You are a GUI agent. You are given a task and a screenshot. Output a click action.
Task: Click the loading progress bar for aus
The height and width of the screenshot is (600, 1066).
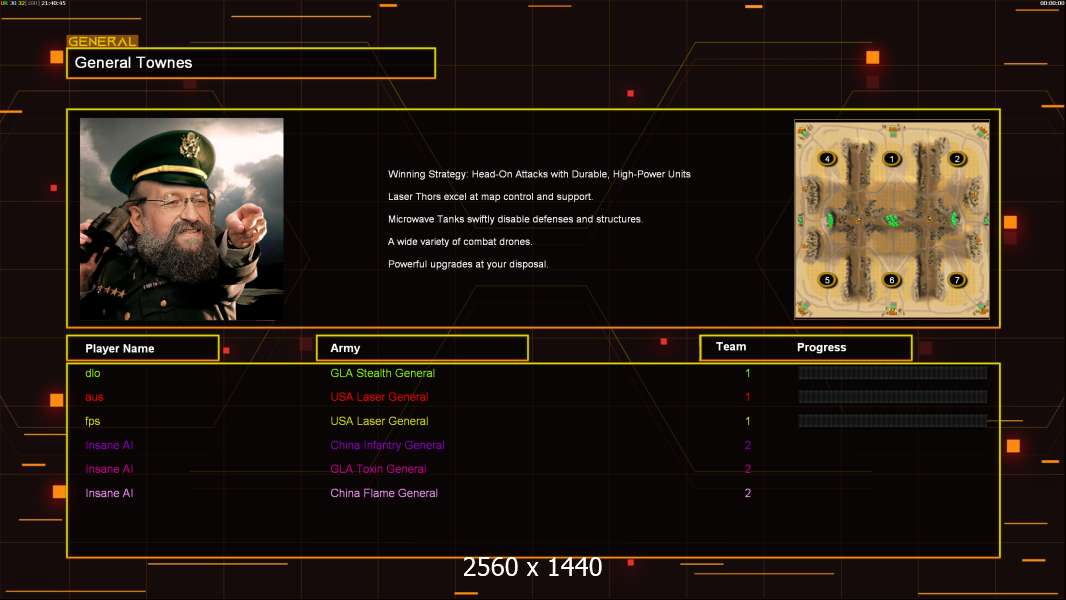click(893, 397)
